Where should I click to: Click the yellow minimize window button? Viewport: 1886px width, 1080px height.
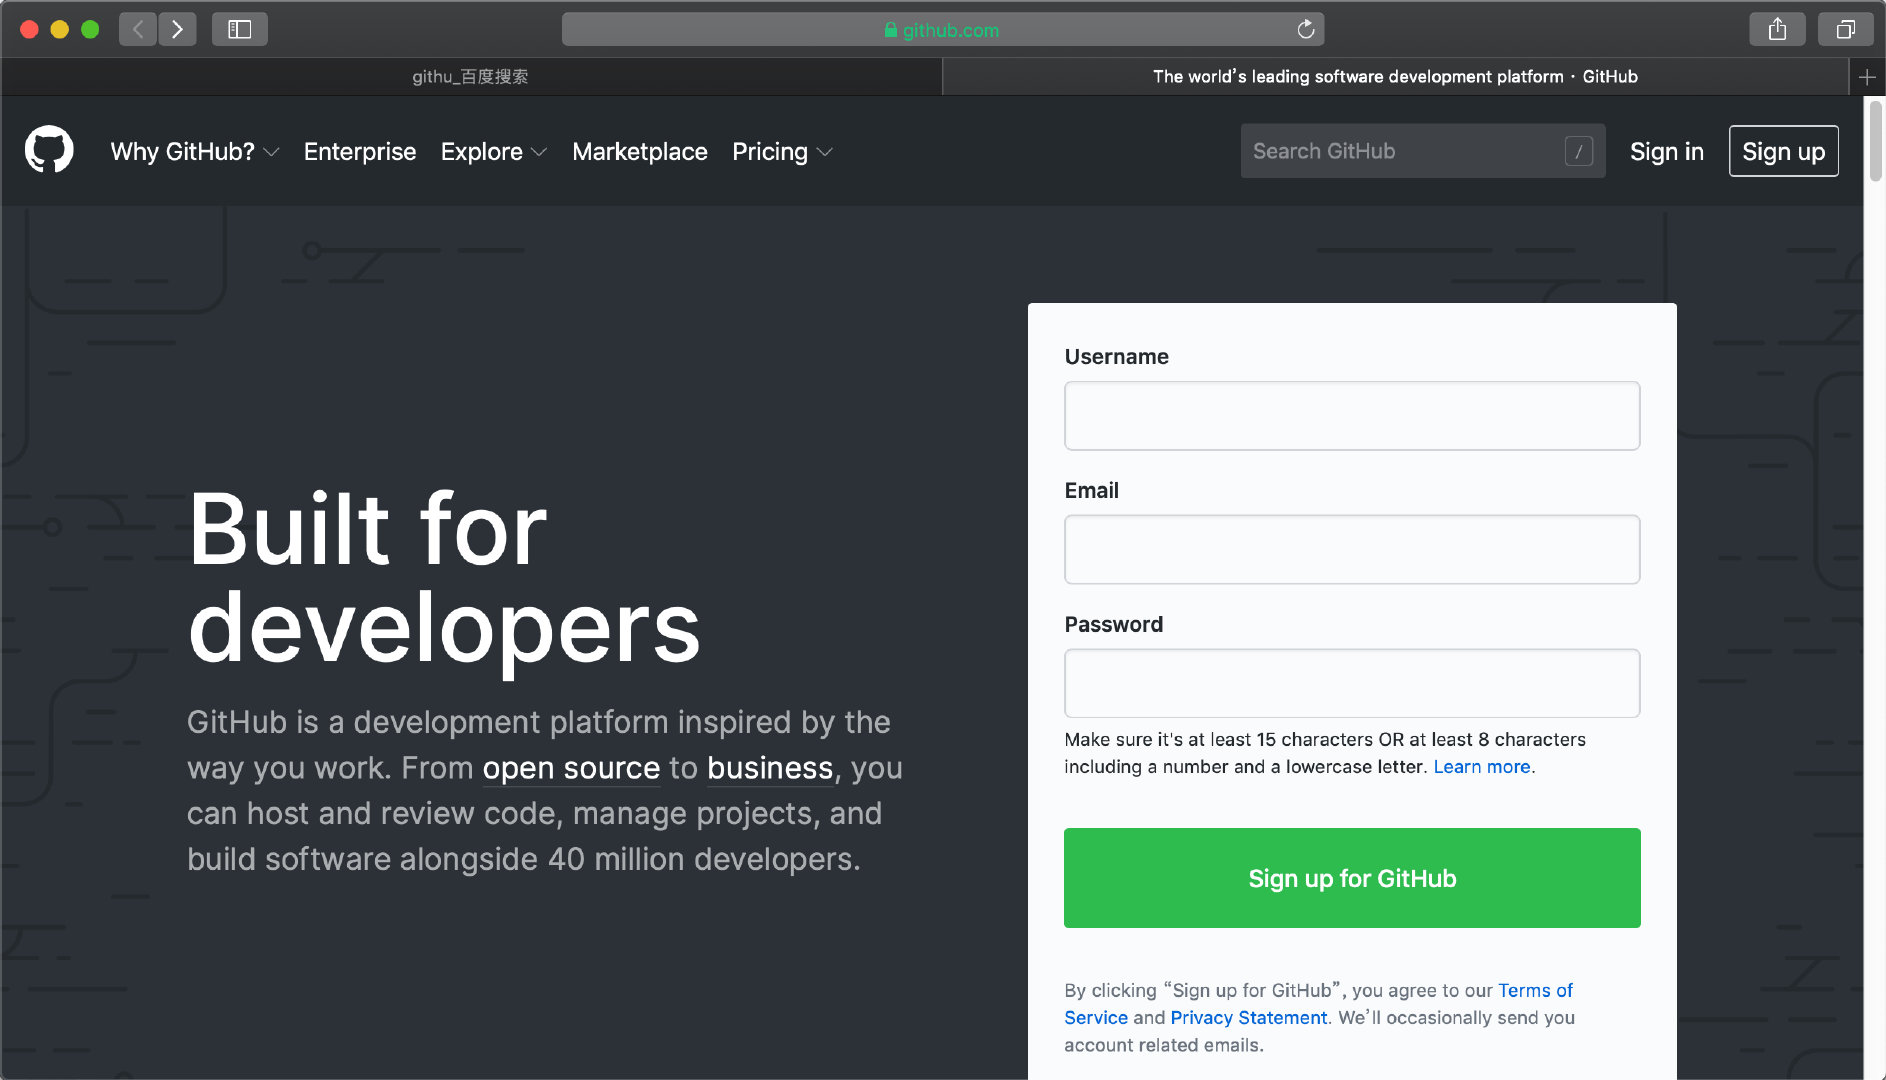click(x=60, y=29)
